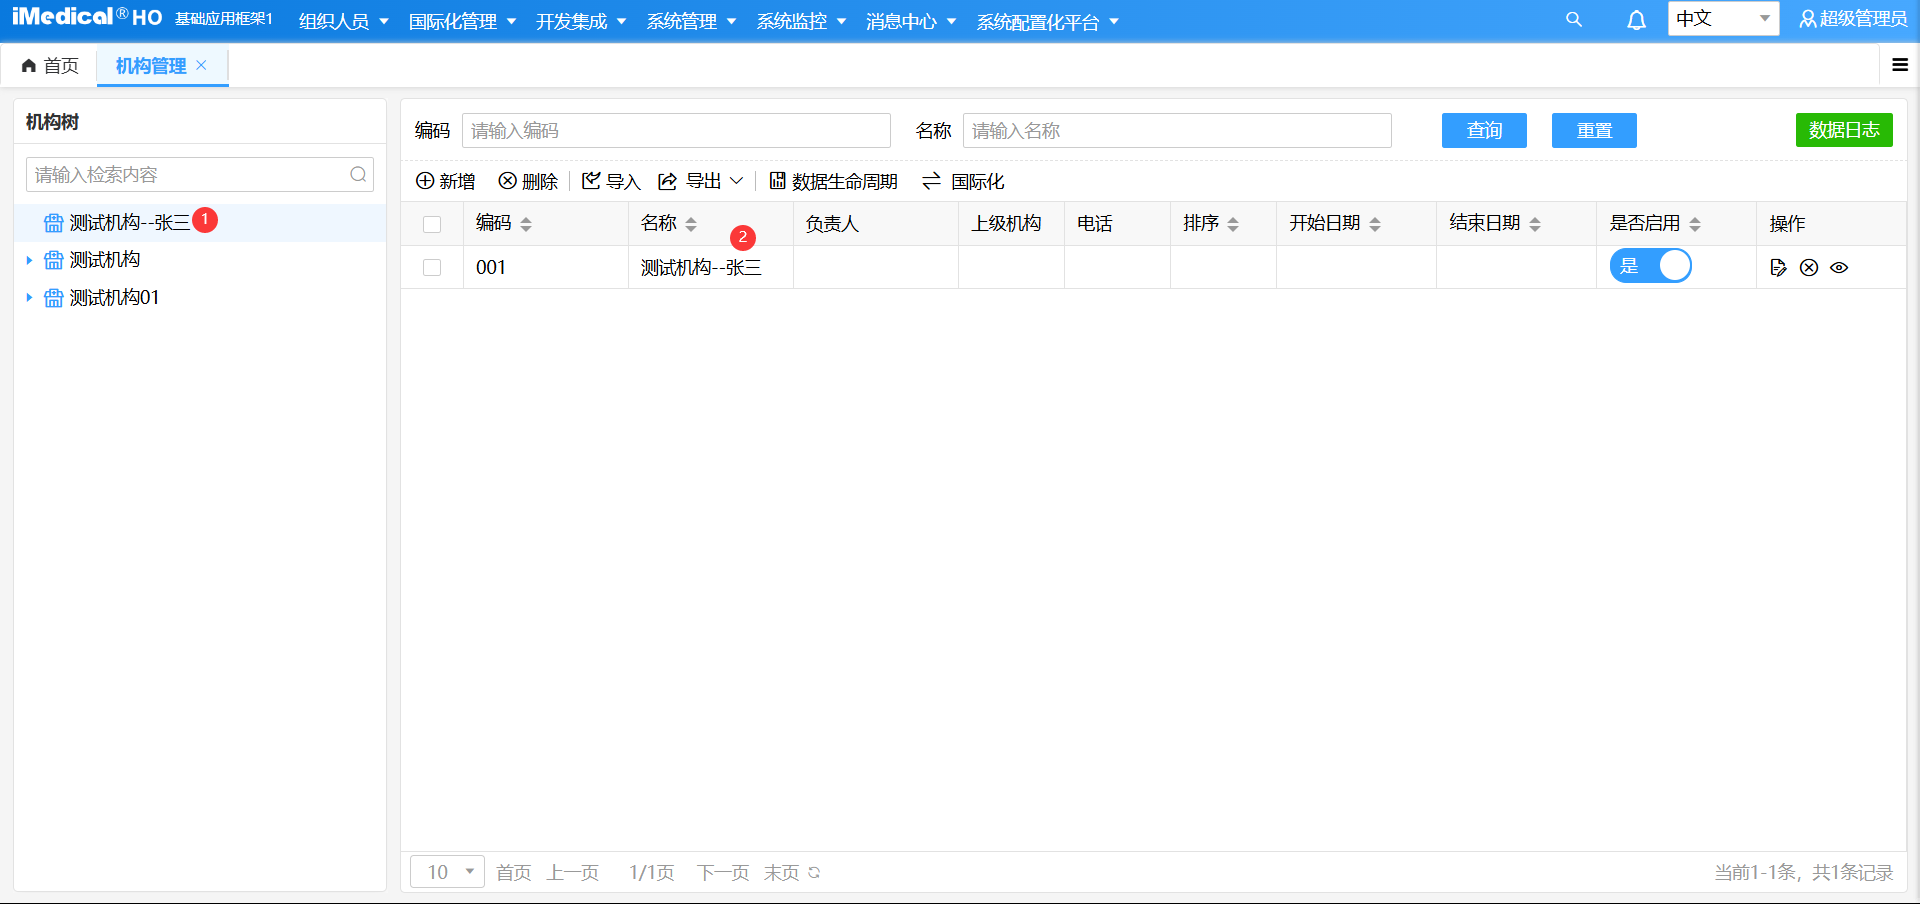Open the language selector showing 中文
Screen dimensions: 1920x904
tap(1722, 19)
